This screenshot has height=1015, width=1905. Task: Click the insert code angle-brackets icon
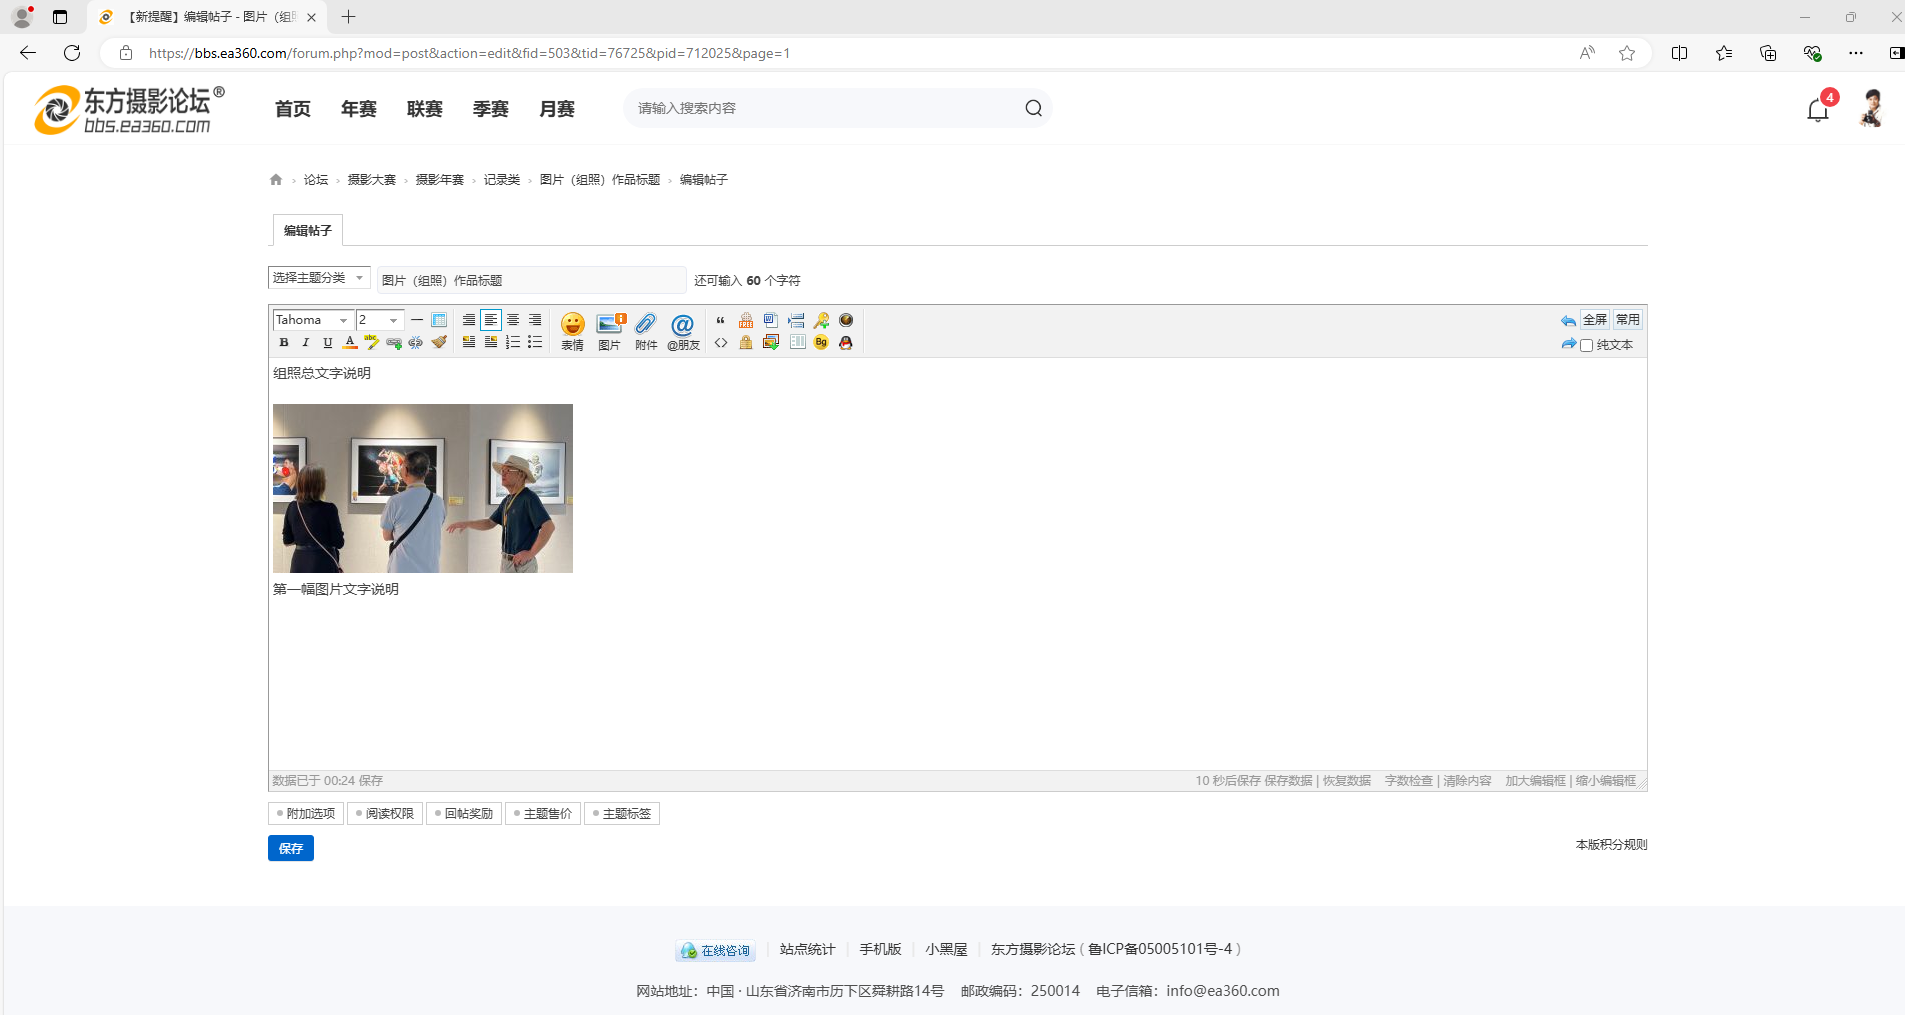tap(721, 343)
